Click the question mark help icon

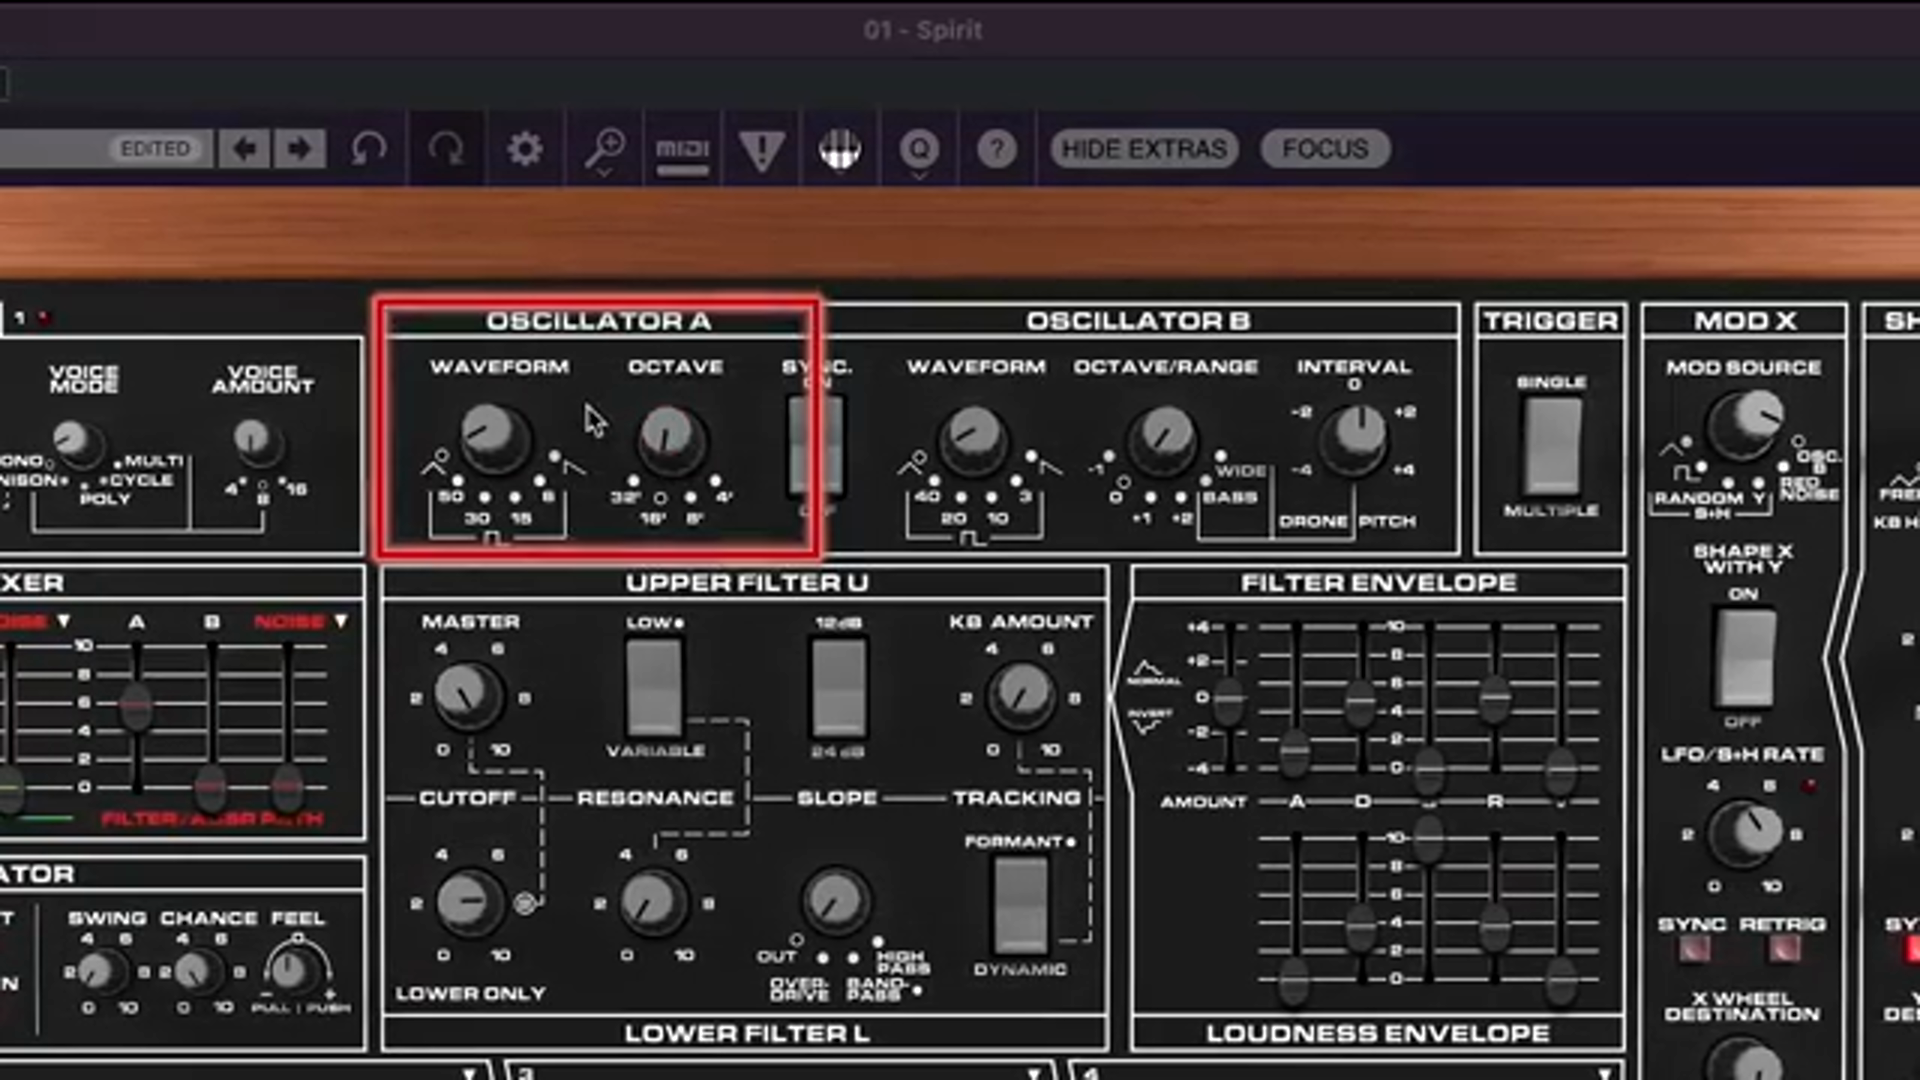(x=996, y=150)
